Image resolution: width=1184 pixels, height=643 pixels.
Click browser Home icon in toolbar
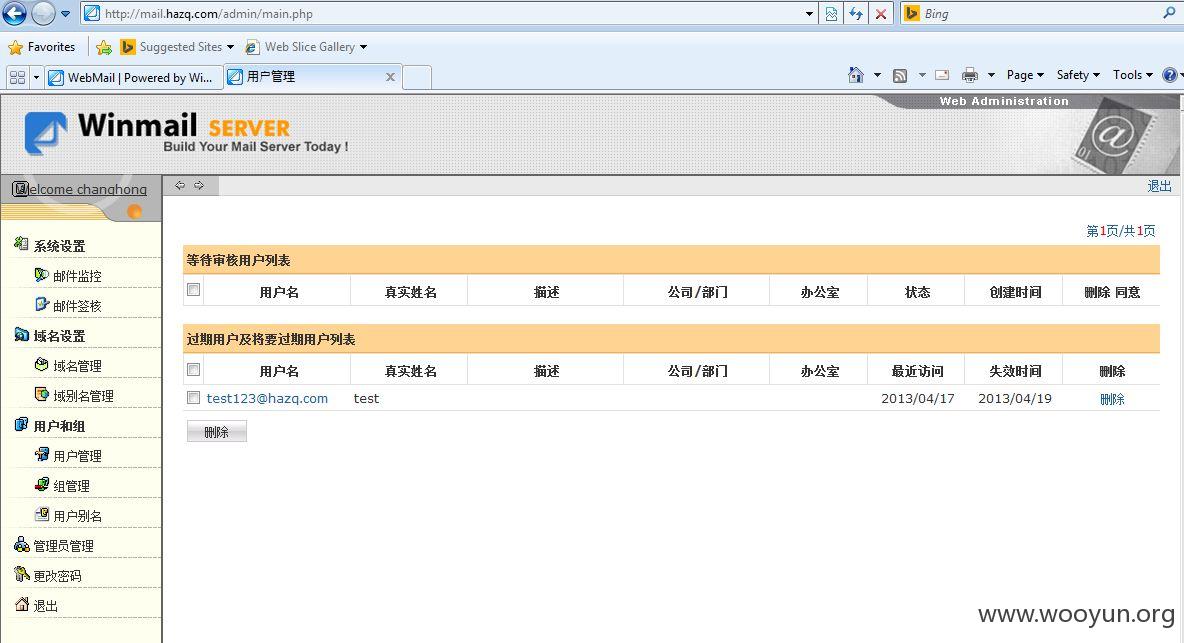(856, 75)
